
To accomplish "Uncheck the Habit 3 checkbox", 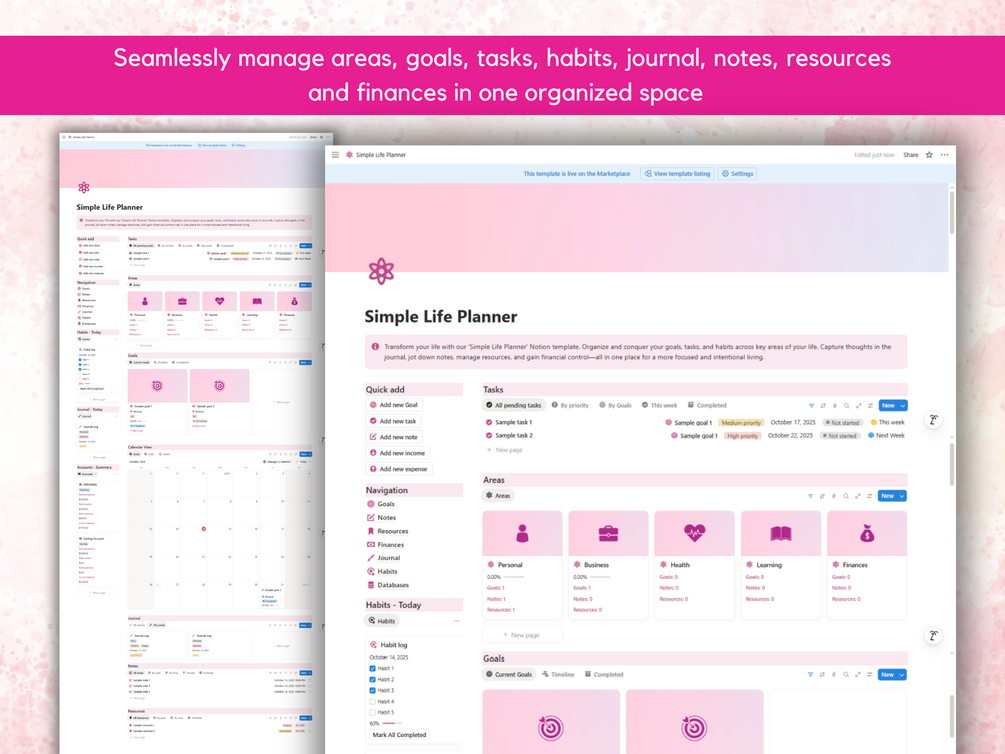I will coord(372,691).
